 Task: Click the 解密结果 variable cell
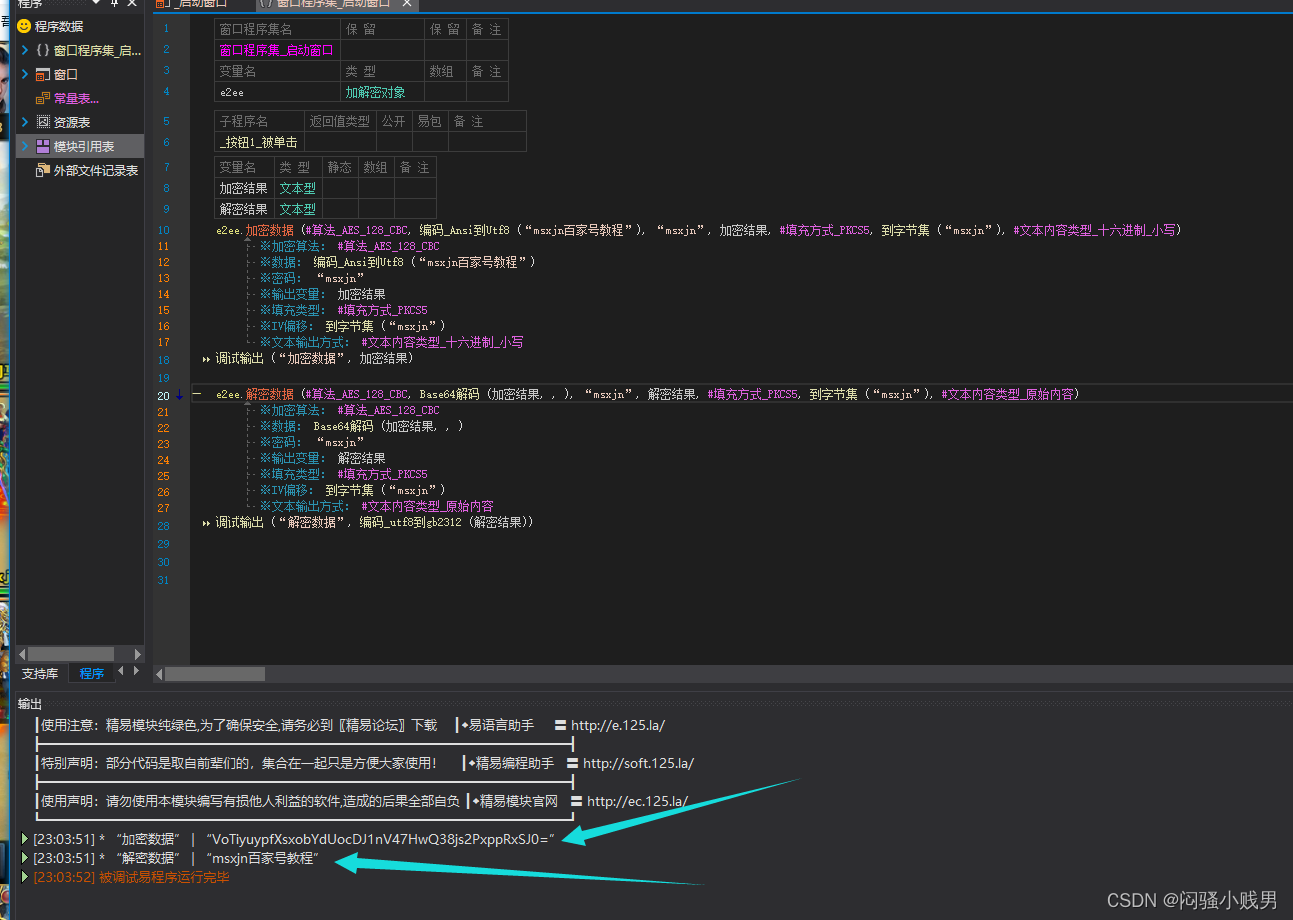point(244,209)
